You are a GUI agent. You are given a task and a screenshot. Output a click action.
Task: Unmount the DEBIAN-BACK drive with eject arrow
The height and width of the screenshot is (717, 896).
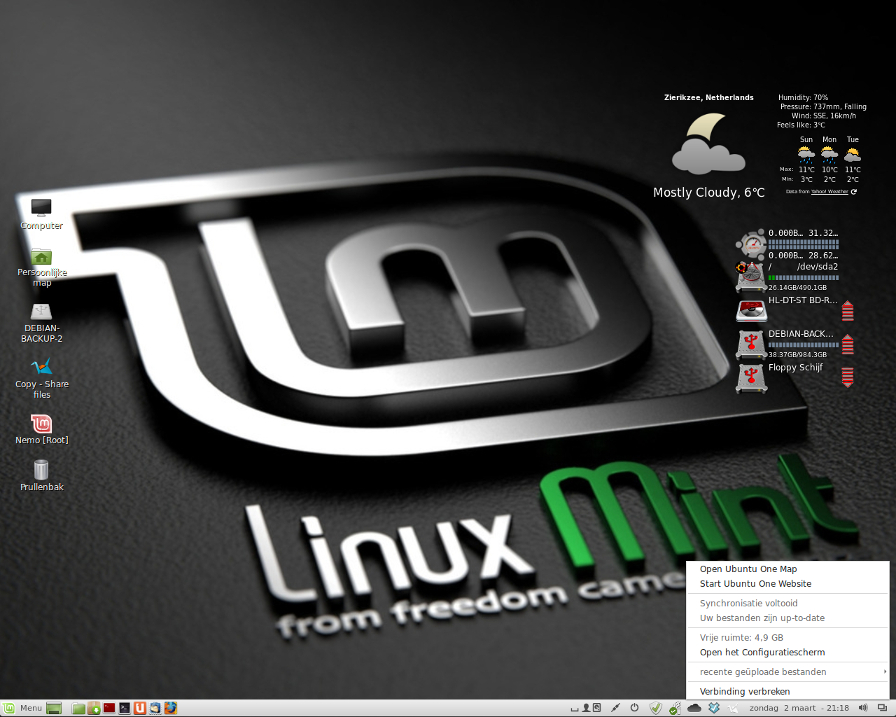(847, 345)
